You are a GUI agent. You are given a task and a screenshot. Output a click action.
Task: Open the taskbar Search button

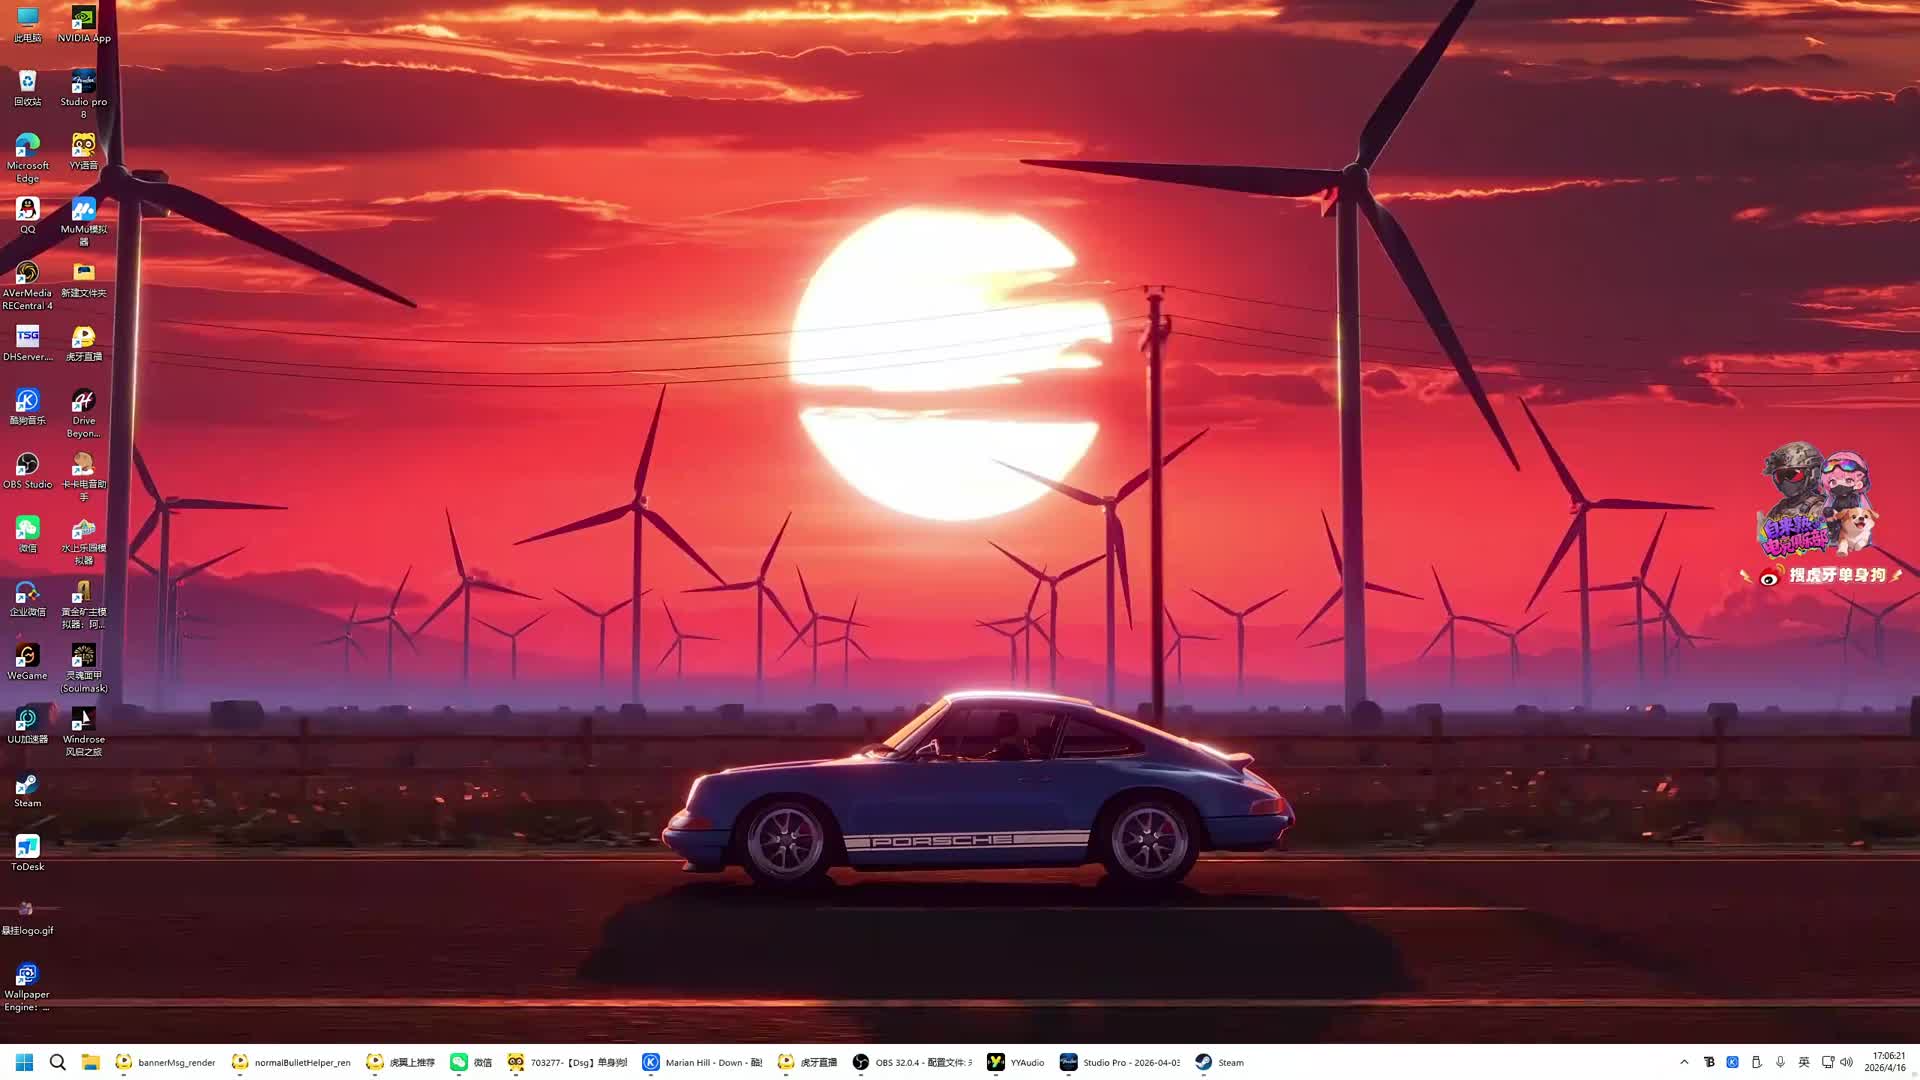(x=58, y=1062)
